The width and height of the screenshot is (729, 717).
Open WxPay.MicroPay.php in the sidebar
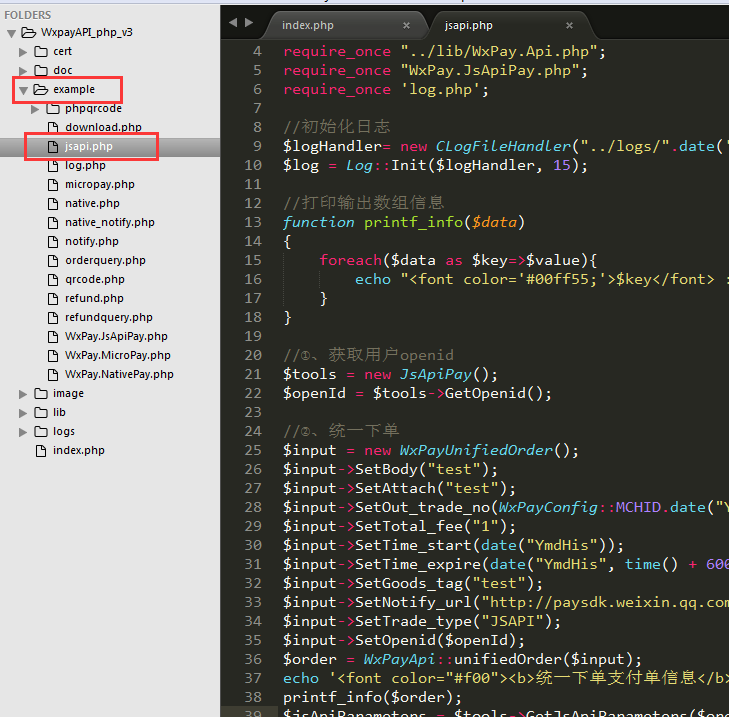pyautogui.click(x=118, y=356)
